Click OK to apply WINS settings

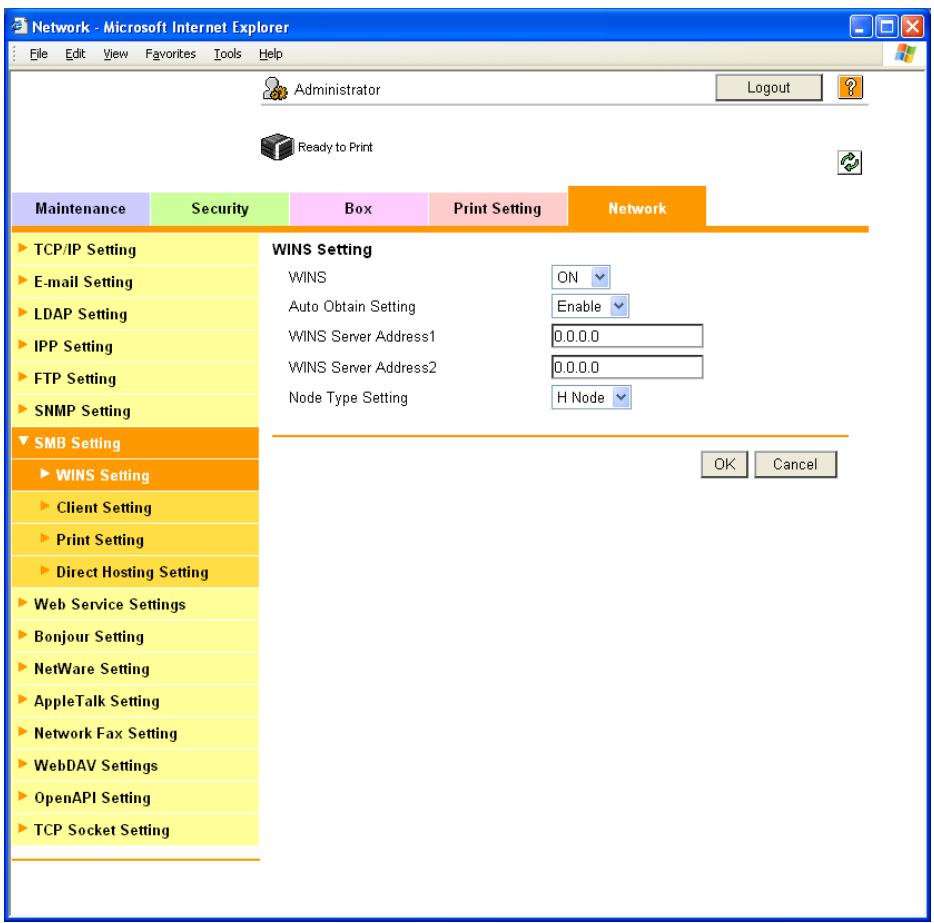pos(724,464)
